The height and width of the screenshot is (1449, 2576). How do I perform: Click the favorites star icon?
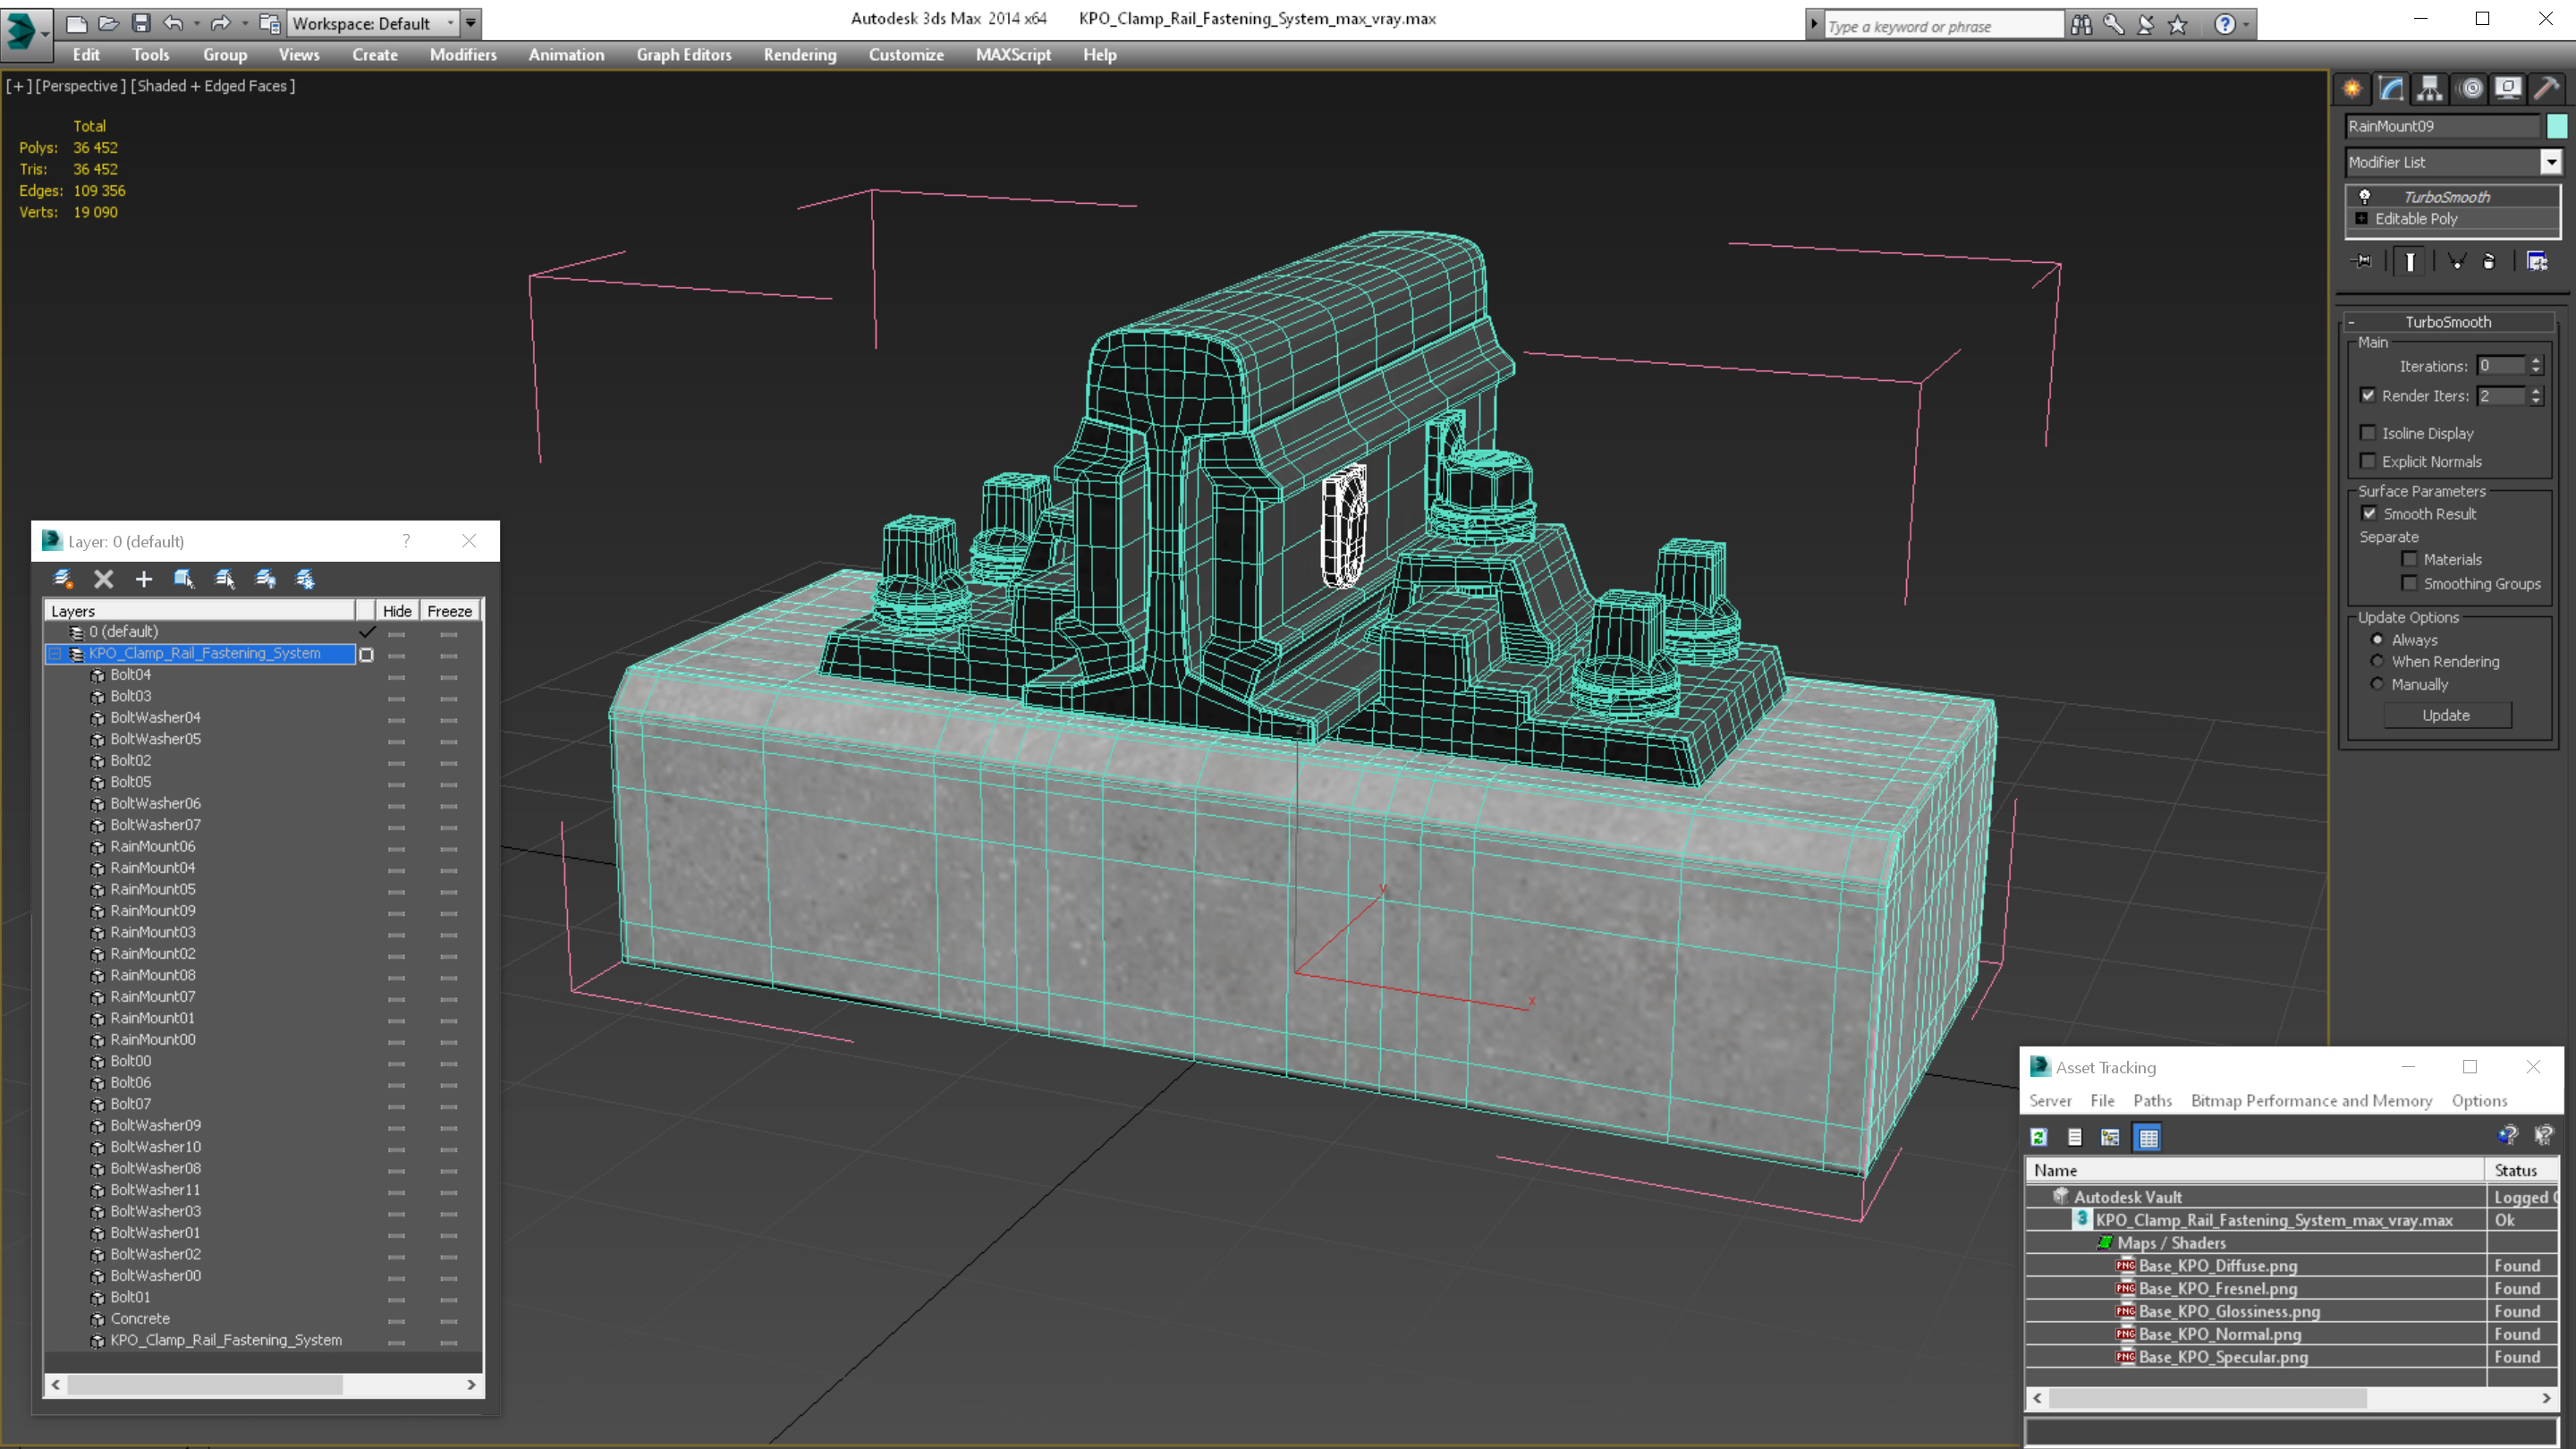[x=2178, y=24]
